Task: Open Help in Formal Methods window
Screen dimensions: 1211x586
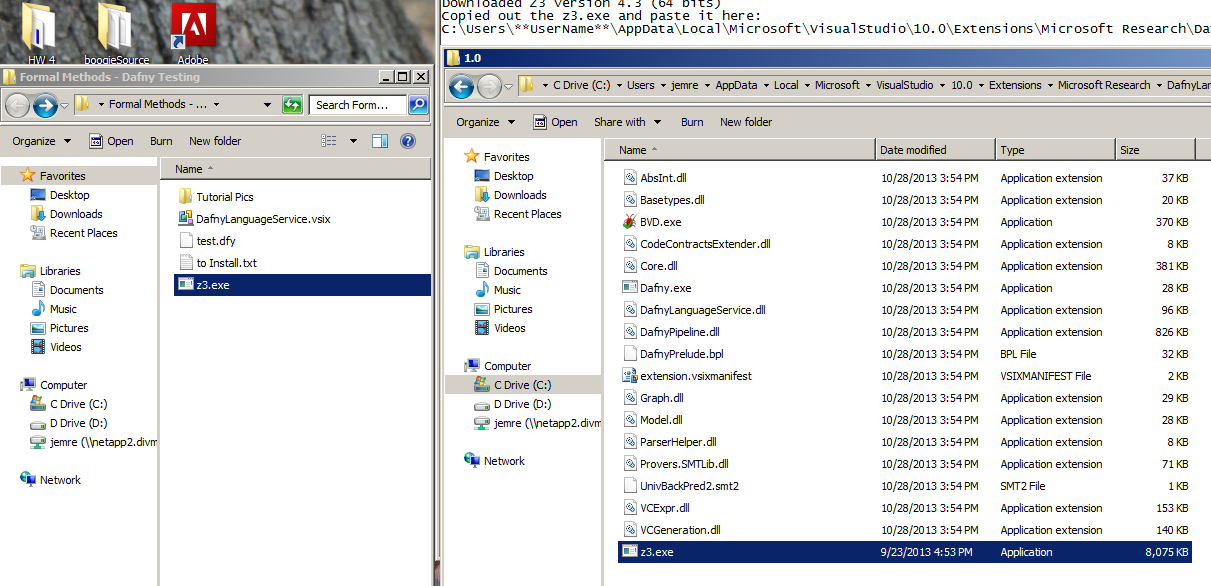Action: point(408,141)
